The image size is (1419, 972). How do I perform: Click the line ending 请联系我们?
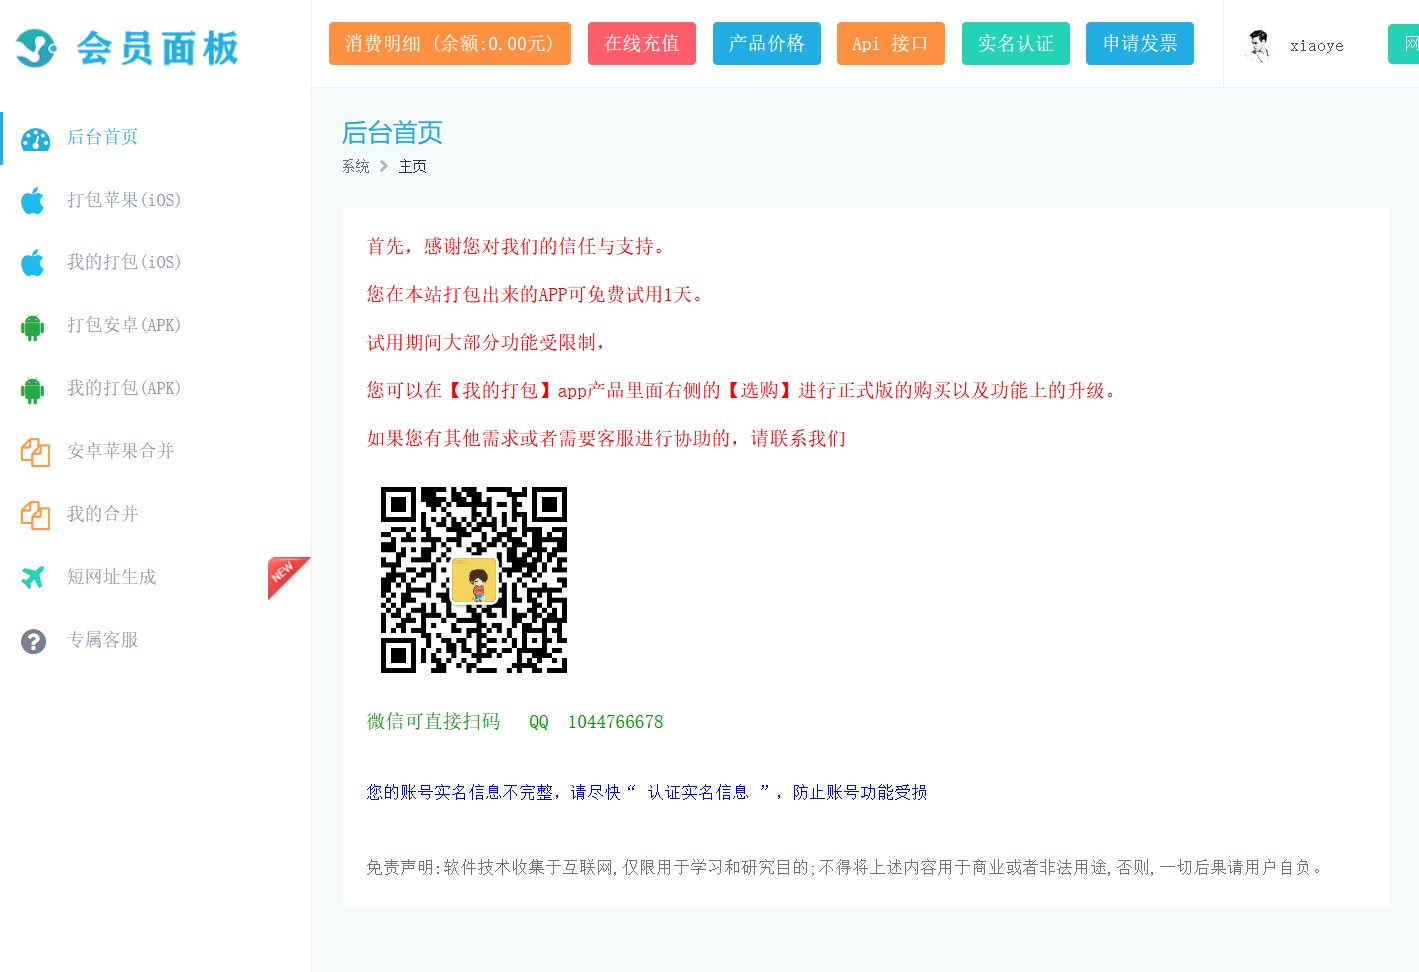coord(607,438)
